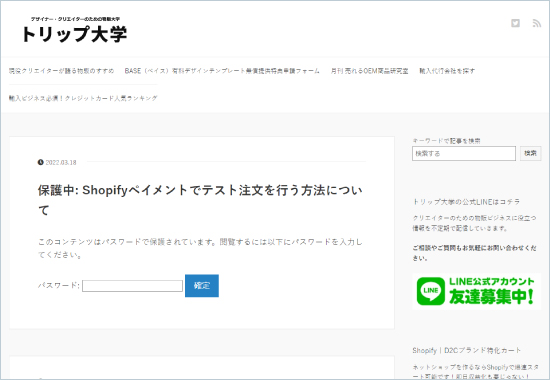Open 輸入代行会社を探す menu item
The width and height of the screenshot is (550, 380).
(x=447, y=71)
